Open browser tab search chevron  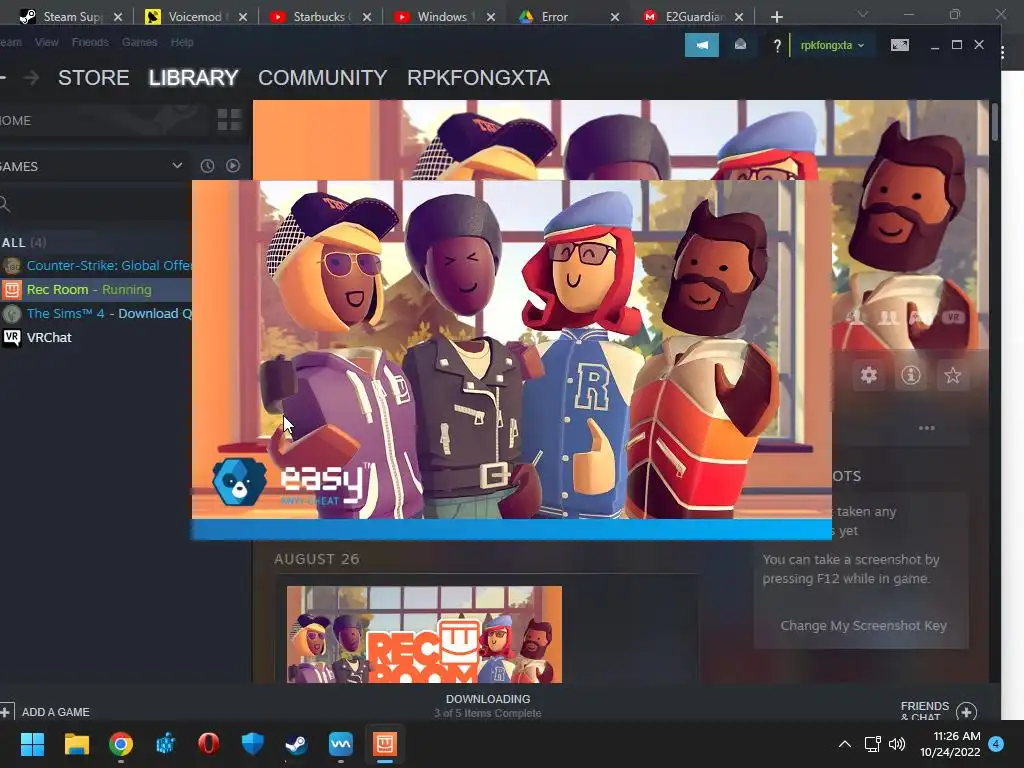click(863, 14)
